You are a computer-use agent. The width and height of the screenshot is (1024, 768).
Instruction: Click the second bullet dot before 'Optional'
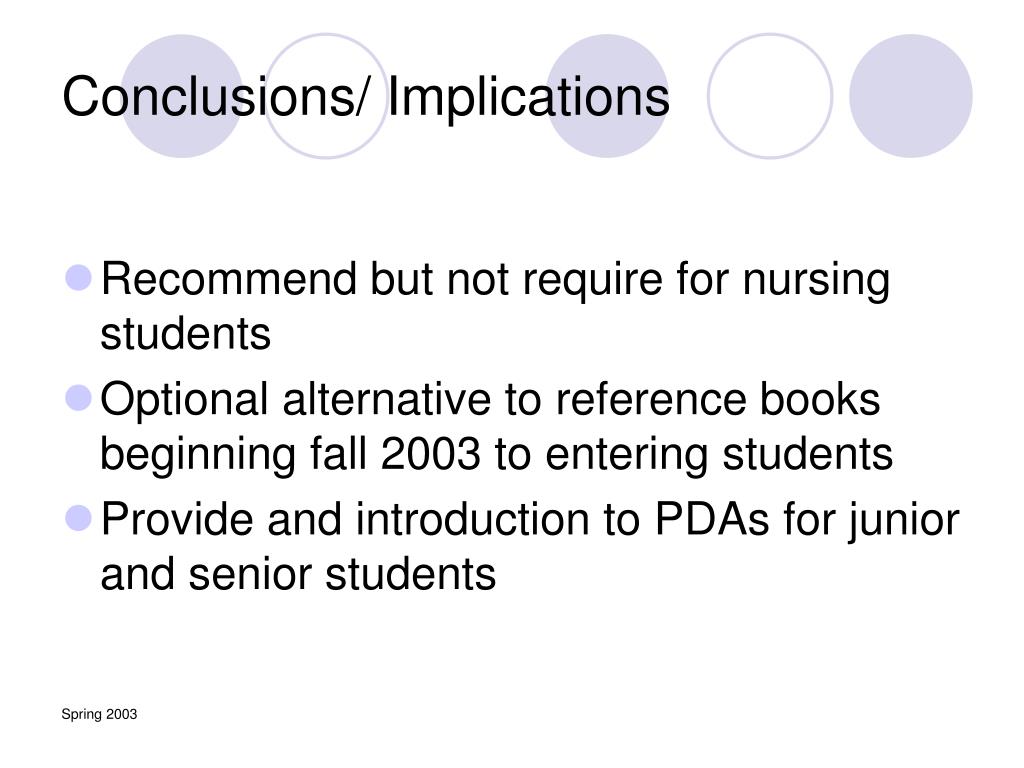click(79, 398)
